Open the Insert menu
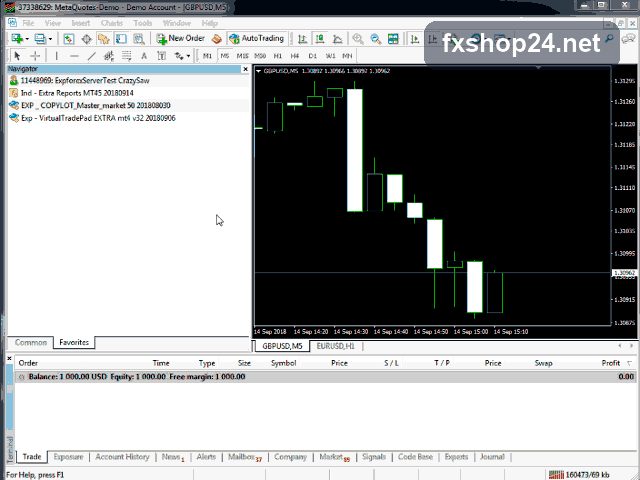Image resolution: width=640 pixels, height=480 pixels. pos(80,23)
